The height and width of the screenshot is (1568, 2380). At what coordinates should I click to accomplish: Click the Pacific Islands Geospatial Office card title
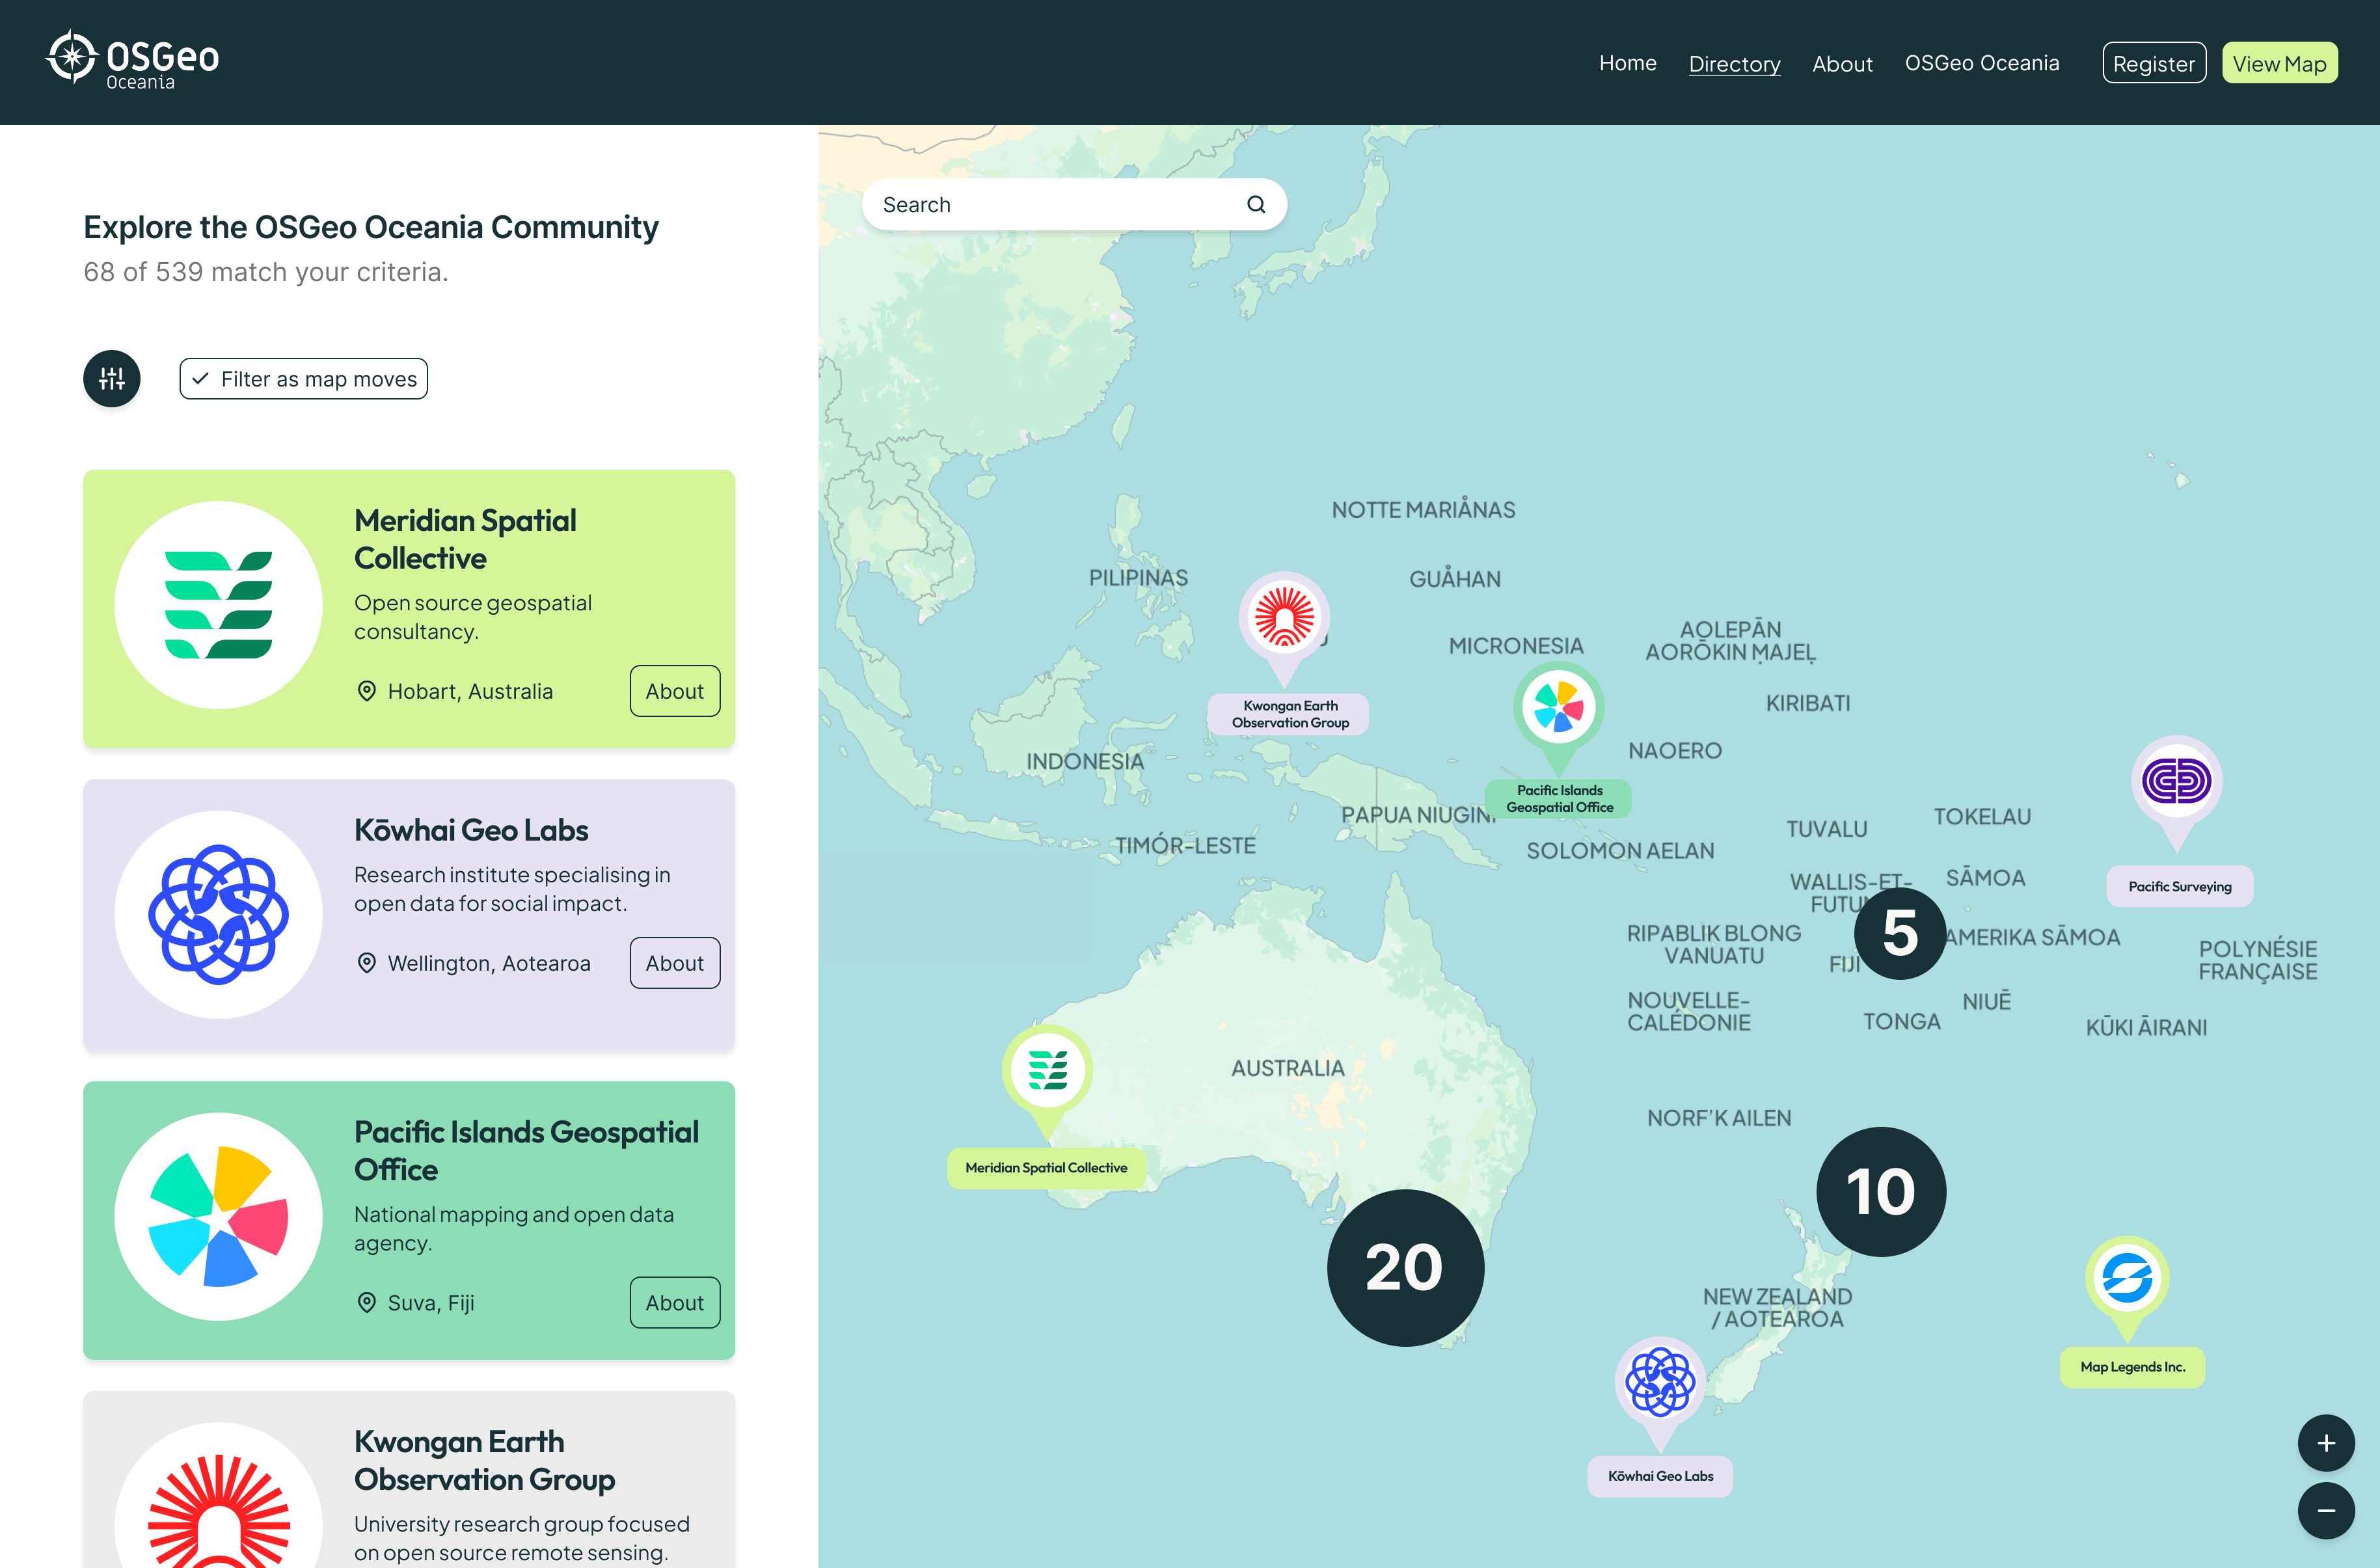coord(527,1151)
